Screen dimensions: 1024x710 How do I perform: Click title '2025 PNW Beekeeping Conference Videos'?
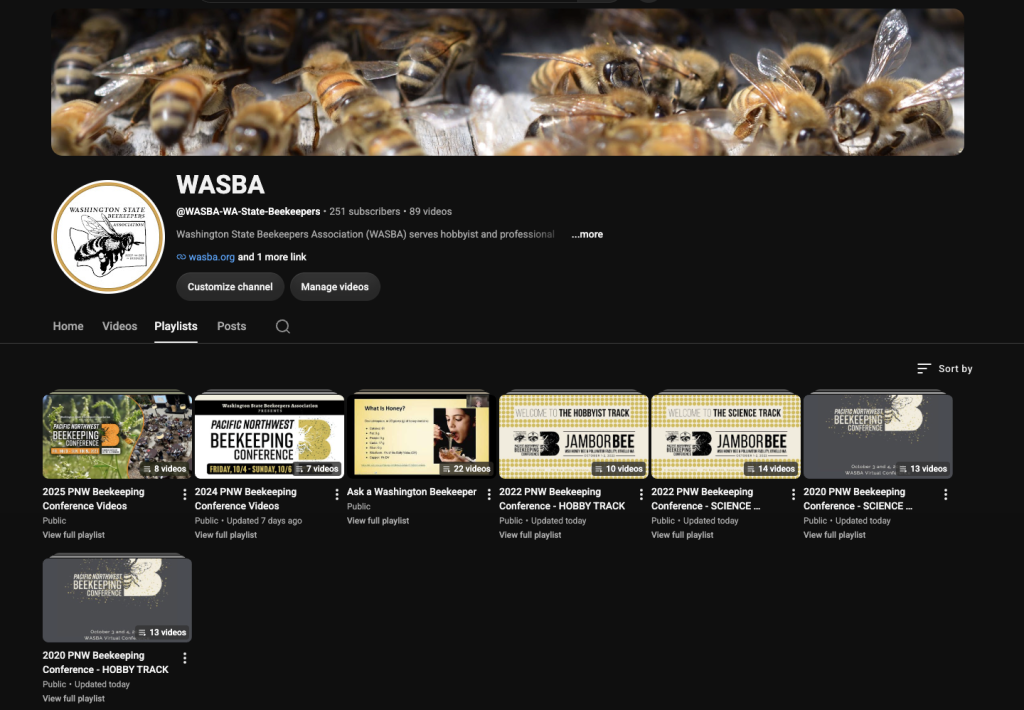click(93, 499)
